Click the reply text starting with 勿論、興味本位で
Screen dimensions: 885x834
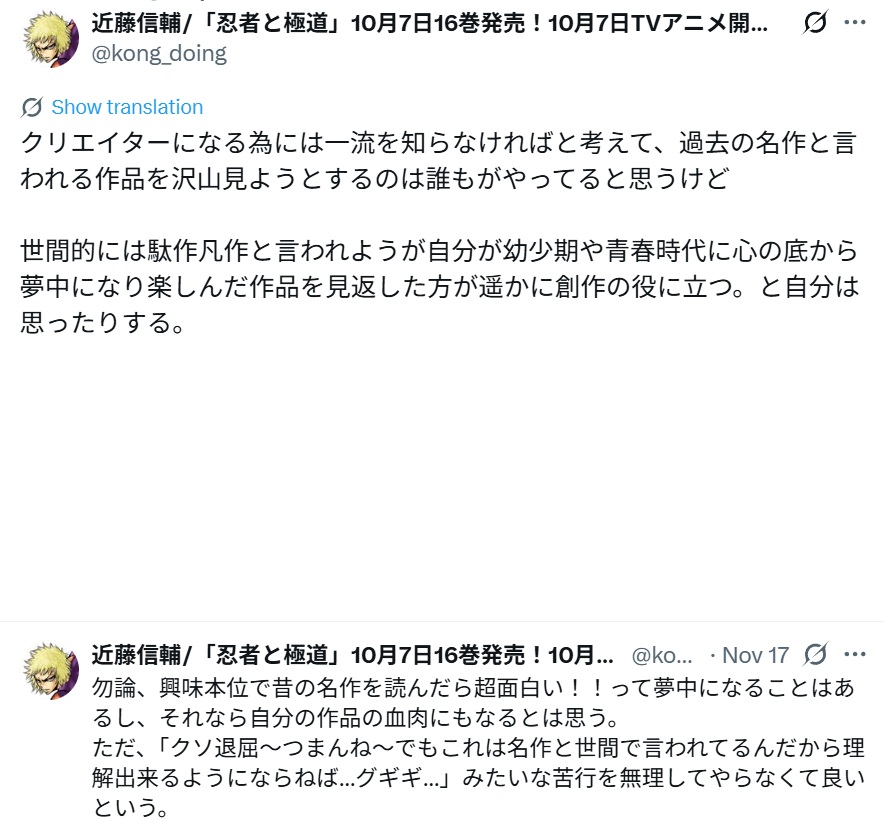[438, 702]
